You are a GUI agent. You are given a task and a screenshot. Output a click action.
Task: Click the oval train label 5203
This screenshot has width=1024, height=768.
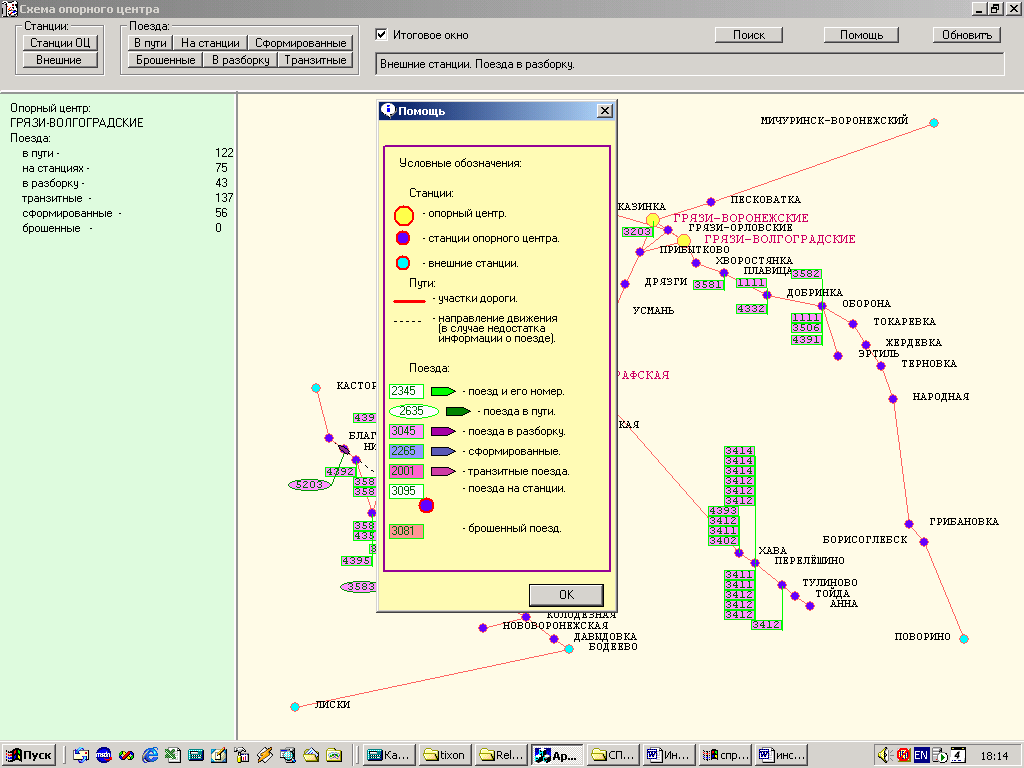pos(309,485)
